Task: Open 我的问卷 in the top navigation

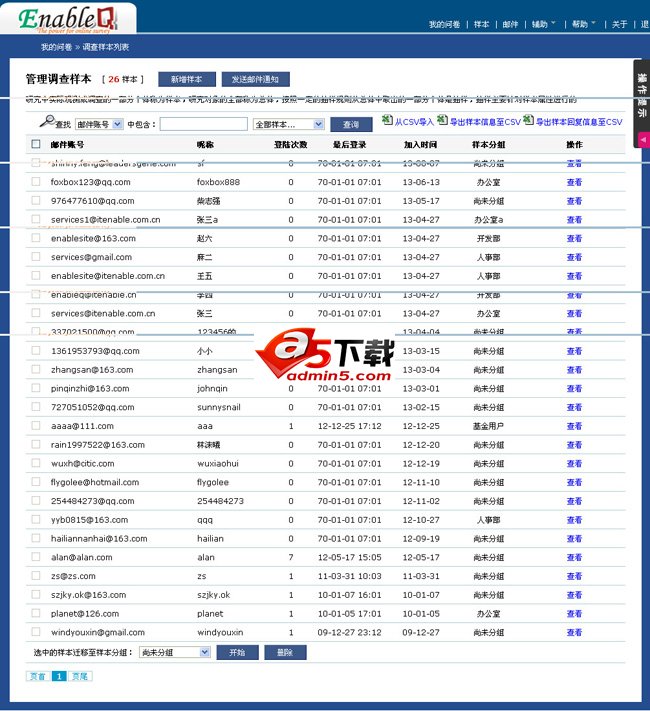Action: click(445, 24)
